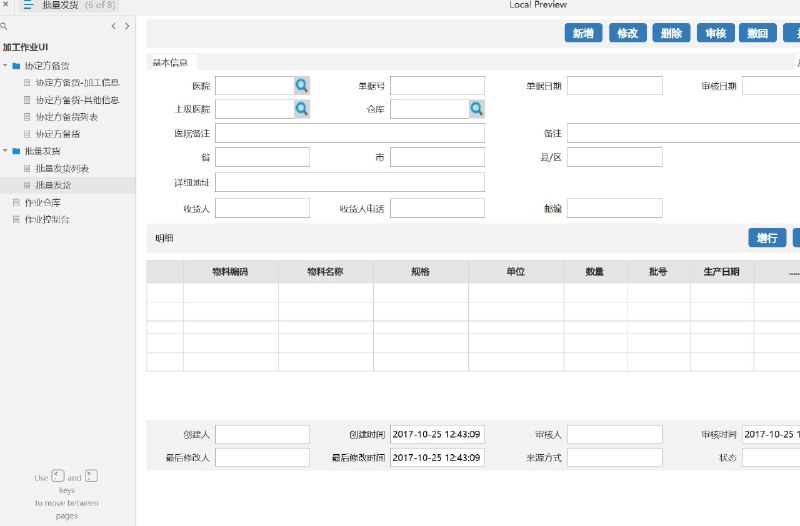The image size is (800, 526).
Task: Click the 最后修改人 input field
Action: pos(262,458)
